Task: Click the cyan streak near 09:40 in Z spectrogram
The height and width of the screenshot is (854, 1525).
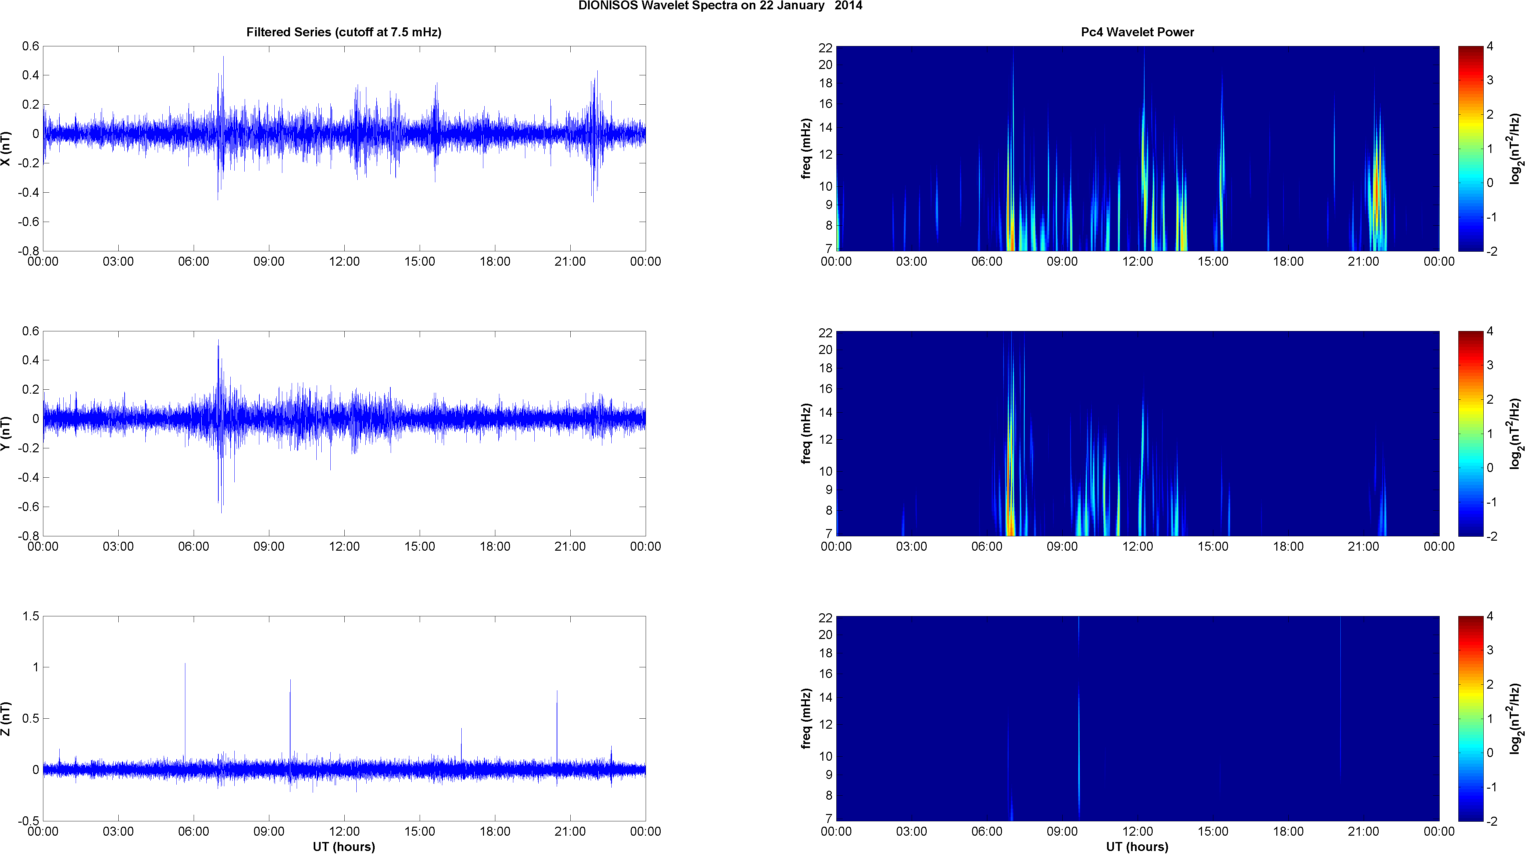Action: tap(1079, 750)
